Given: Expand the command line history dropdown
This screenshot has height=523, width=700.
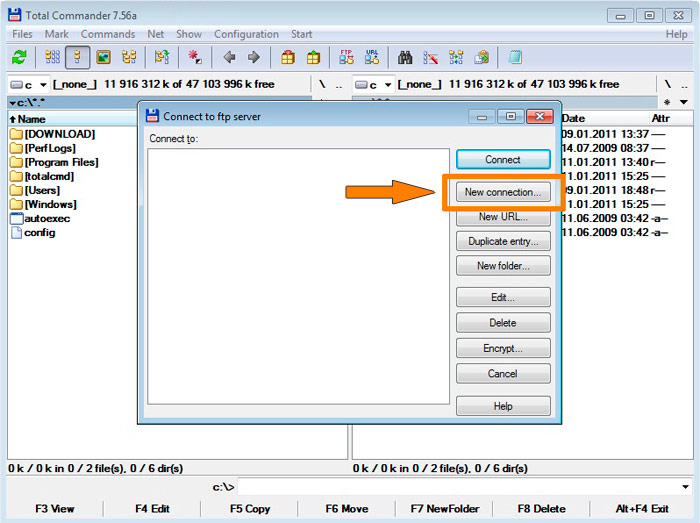Looking at the screenshot, I should coord(685,487).
